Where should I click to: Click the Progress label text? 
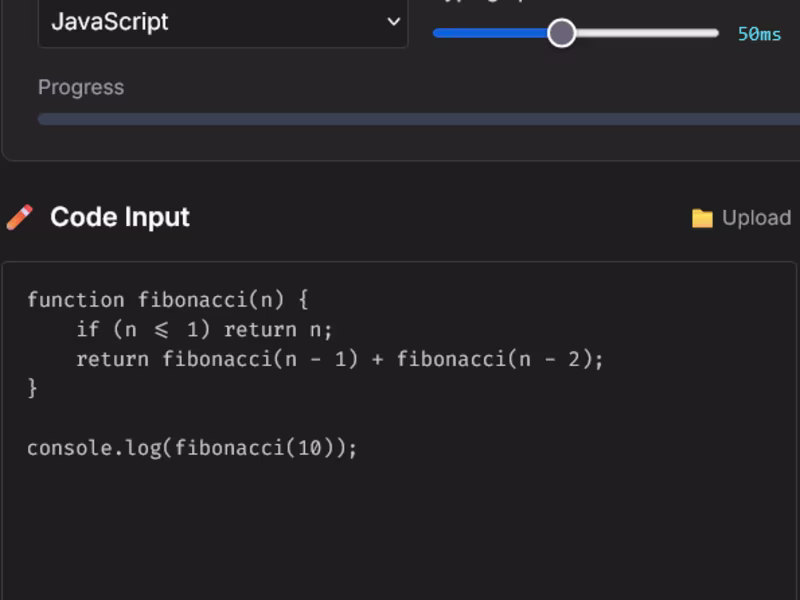coord(81,88)
